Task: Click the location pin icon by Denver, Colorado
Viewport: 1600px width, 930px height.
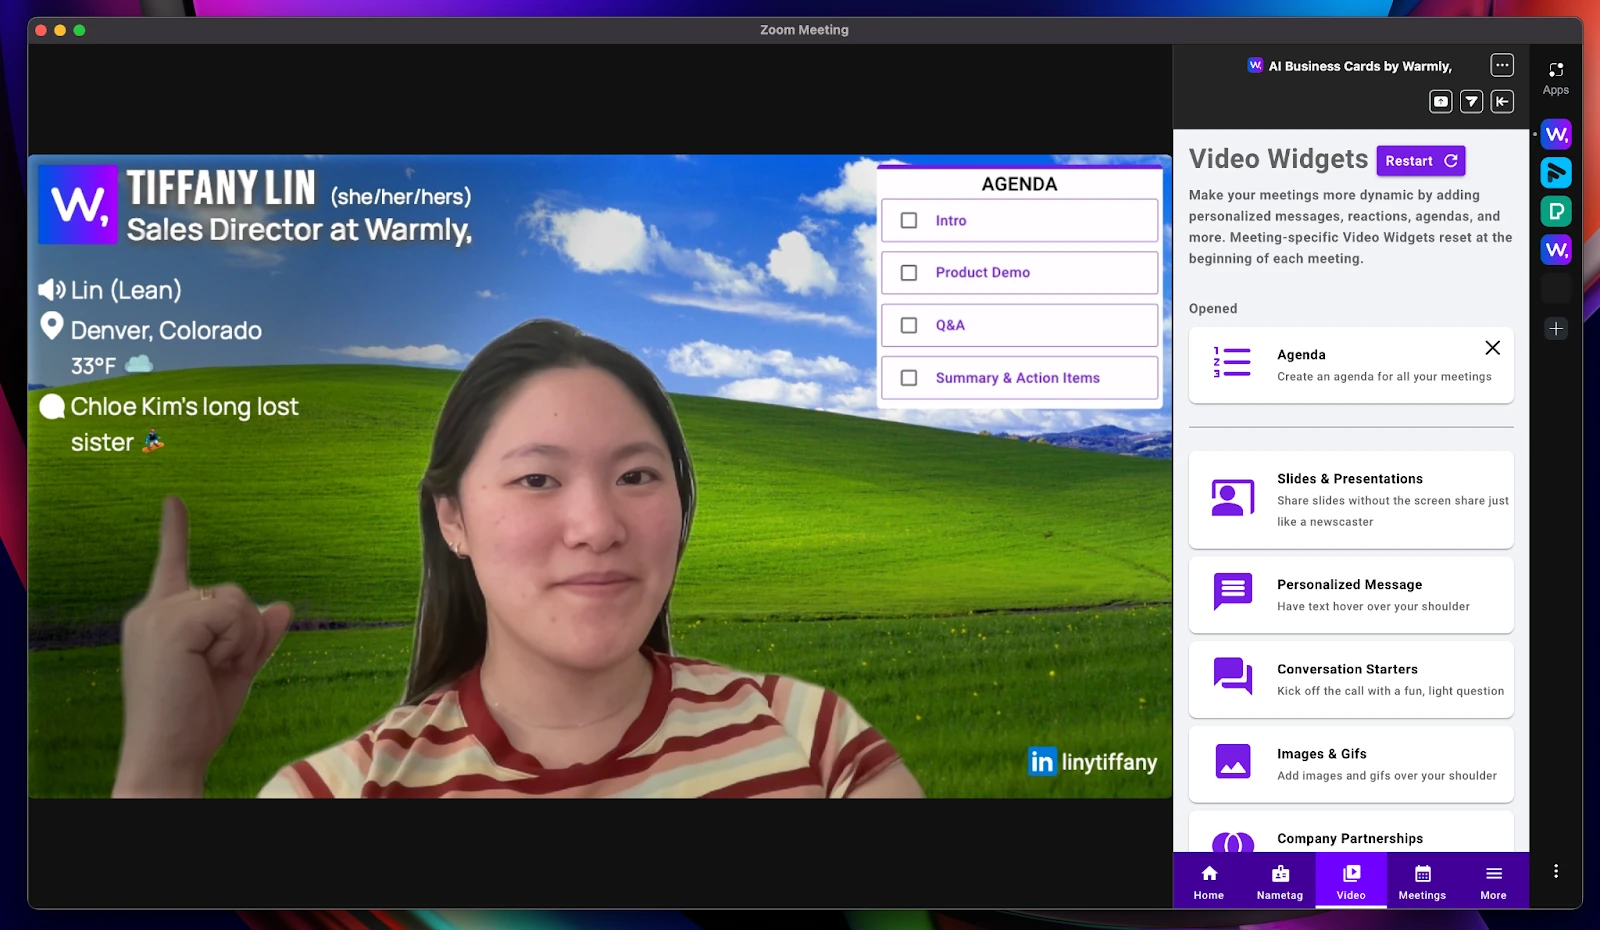Action: [x=52, y=326]
